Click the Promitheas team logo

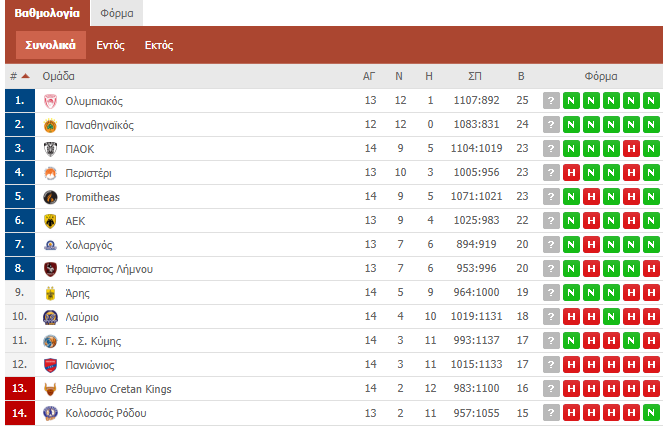point(50,197)
